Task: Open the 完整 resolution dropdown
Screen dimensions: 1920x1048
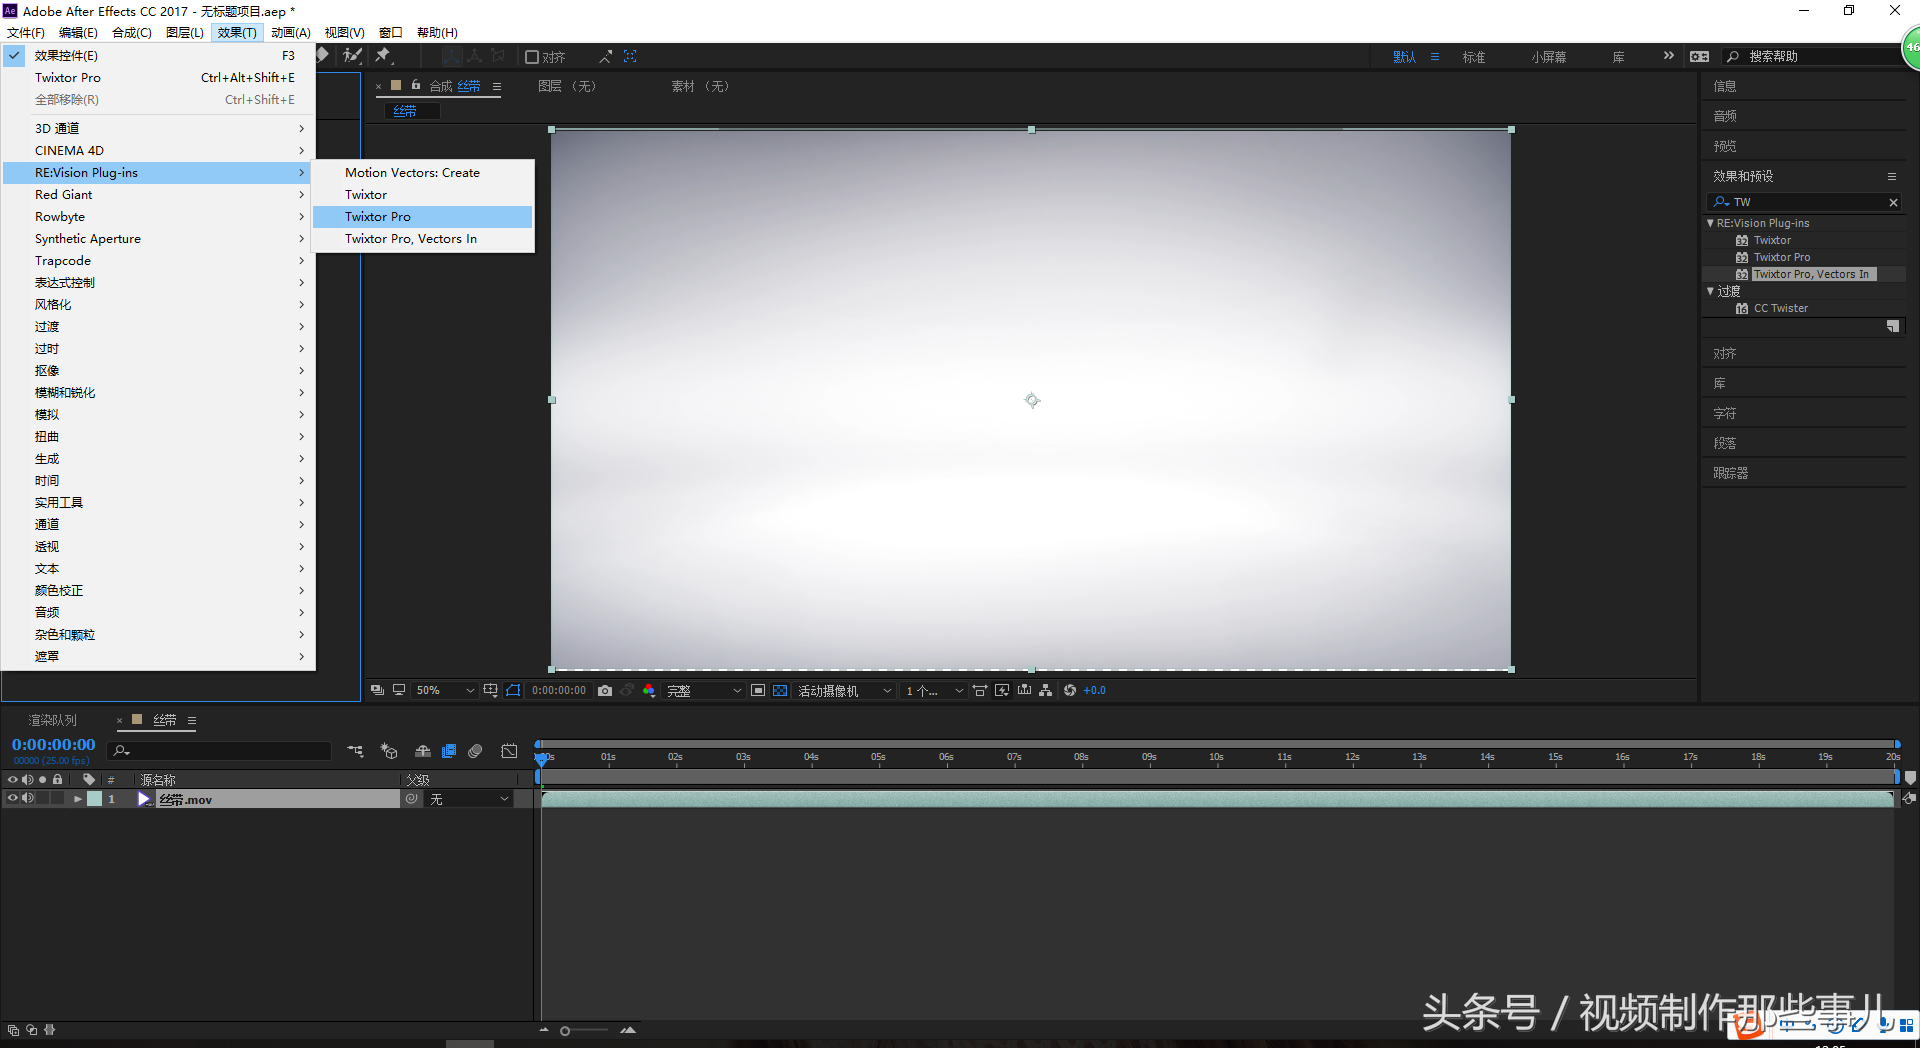Action: 705,690
